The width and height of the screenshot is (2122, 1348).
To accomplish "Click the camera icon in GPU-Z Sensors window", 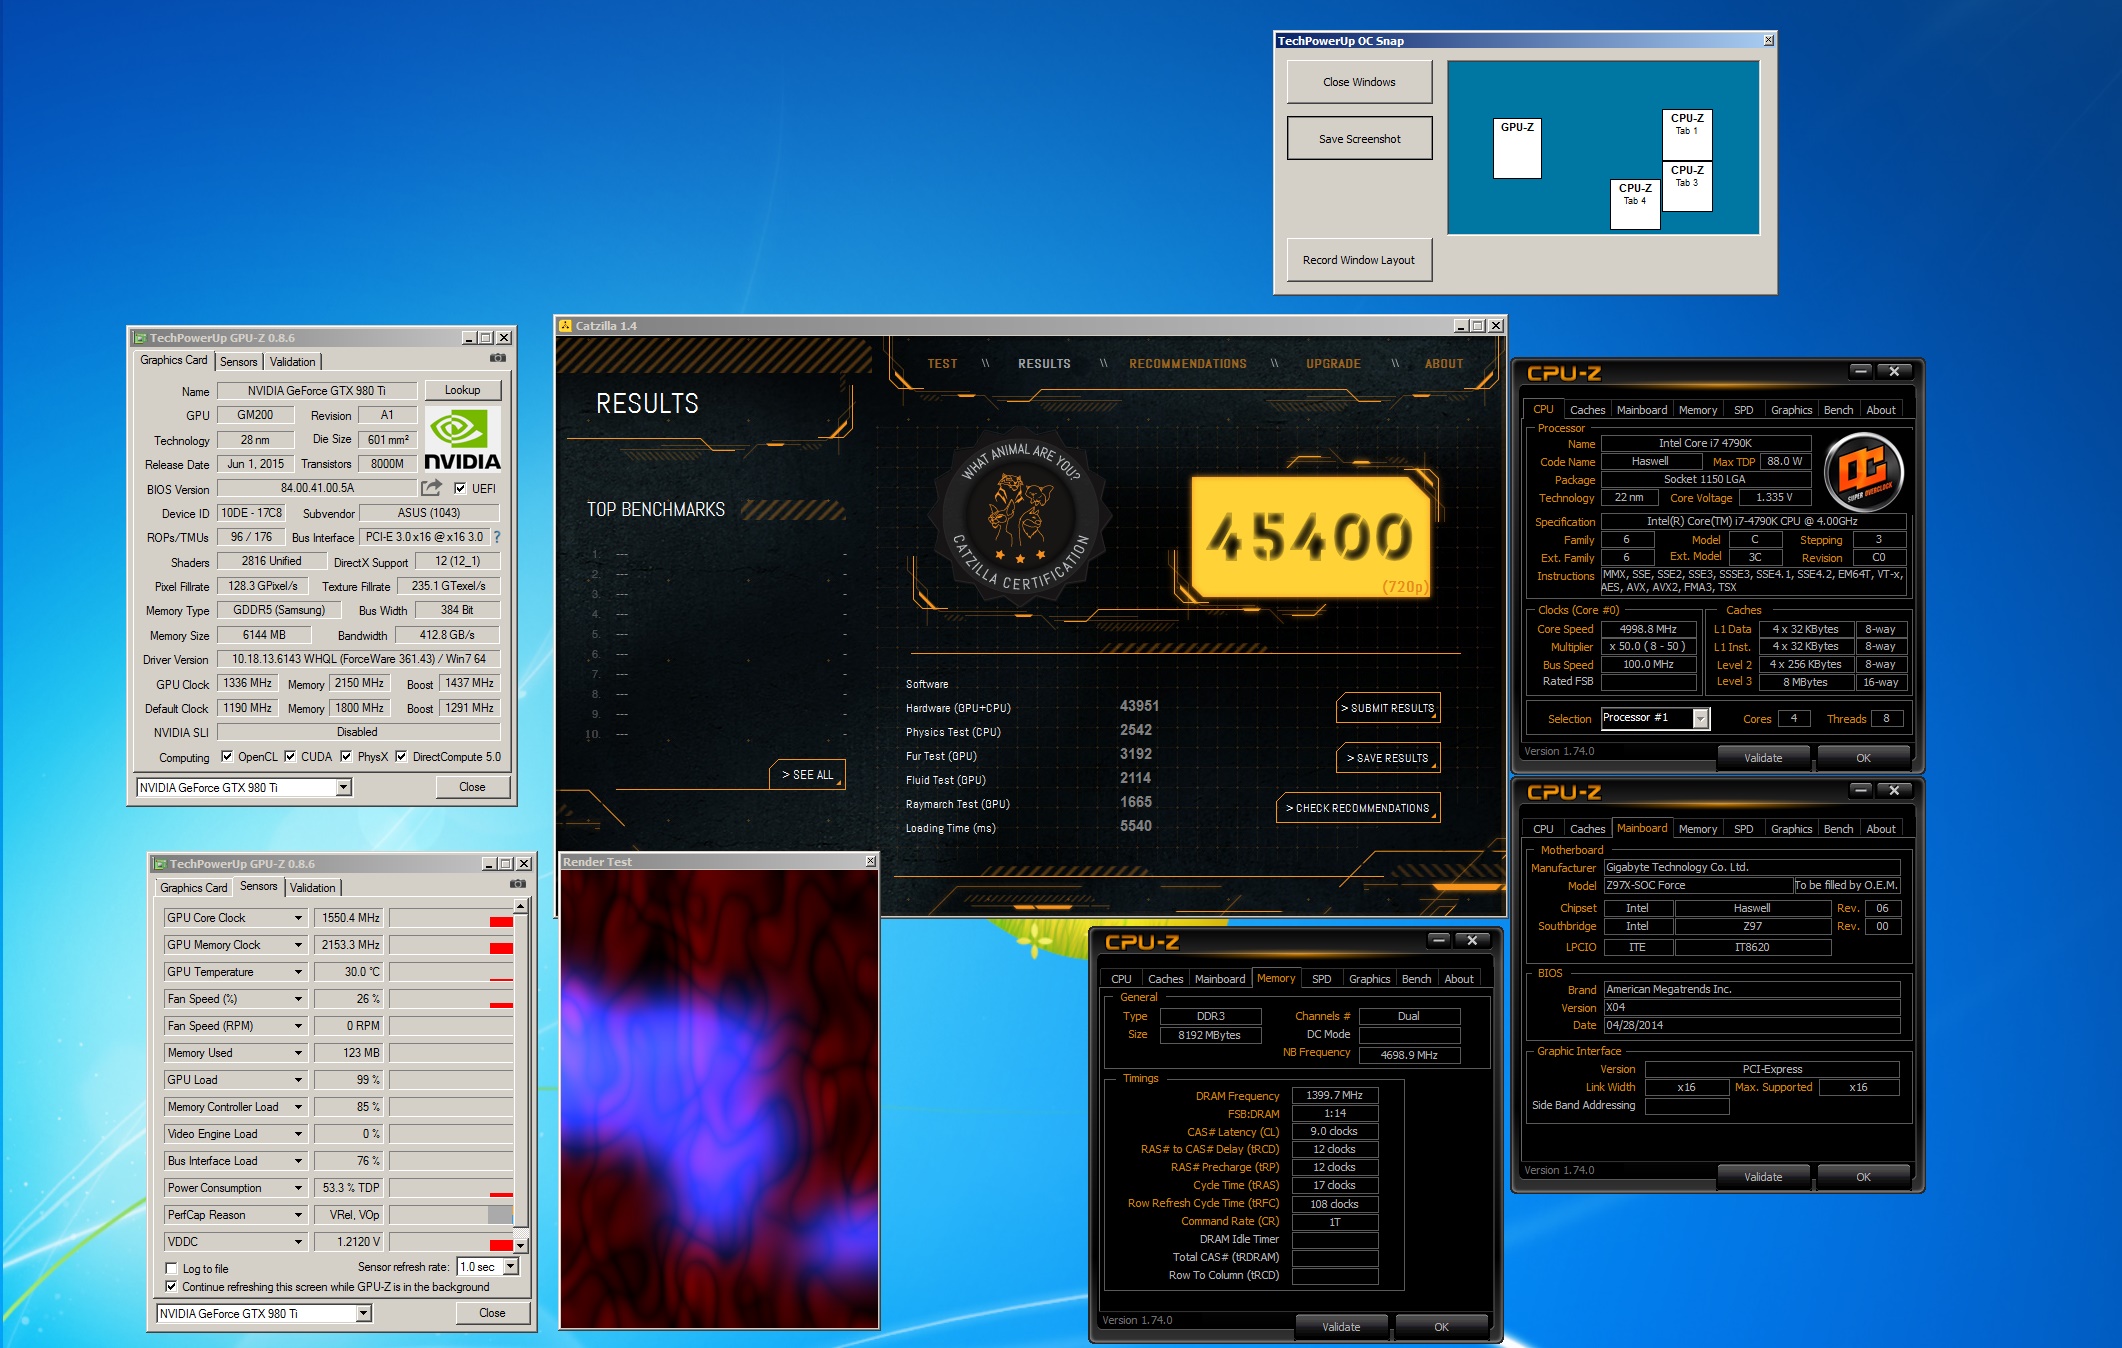I will coord(518,884).
